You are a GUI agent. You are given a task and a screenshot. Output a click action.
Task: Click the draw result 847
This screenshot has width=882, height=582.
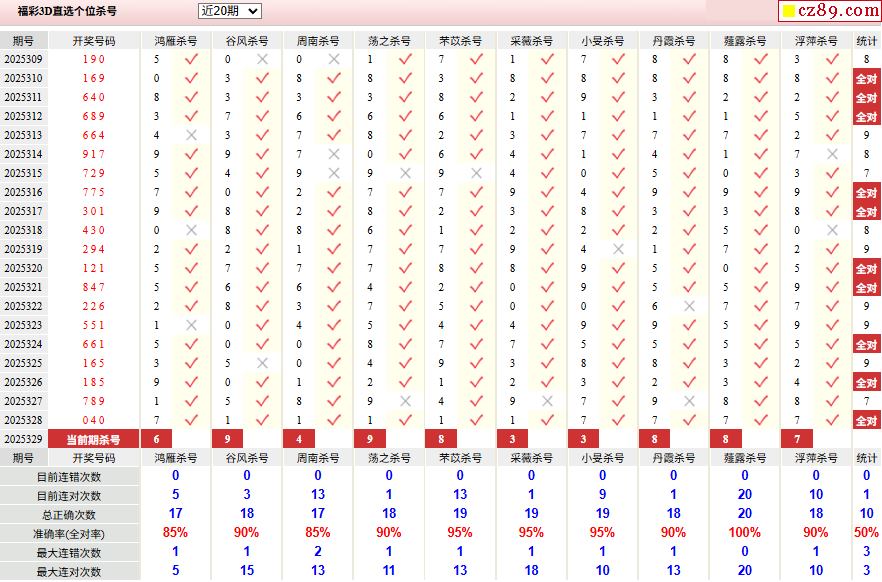click(x=93, y=287)
